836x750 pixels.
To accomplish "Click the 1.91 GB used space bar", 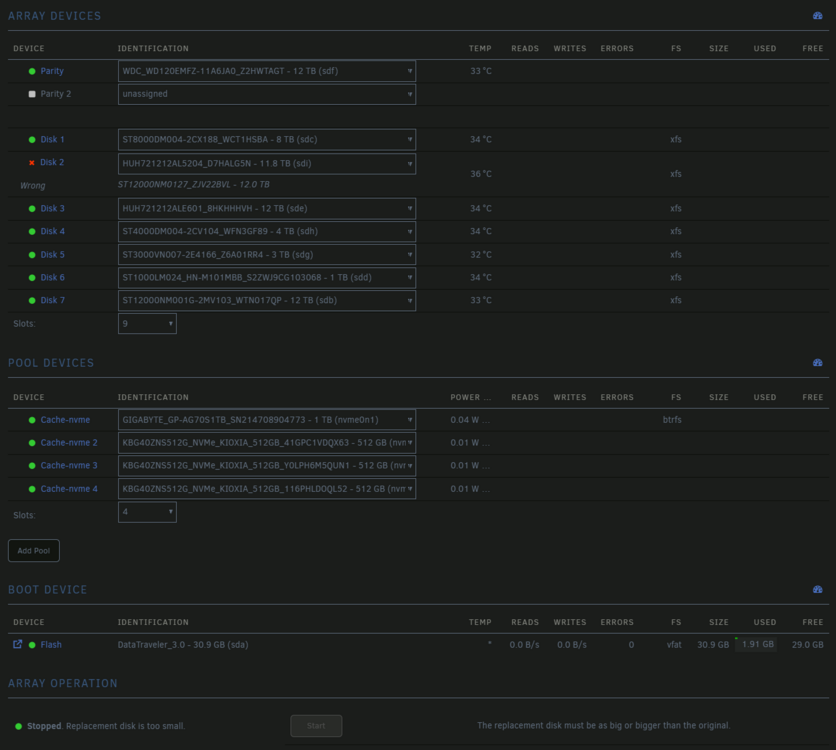I will 756,644.
